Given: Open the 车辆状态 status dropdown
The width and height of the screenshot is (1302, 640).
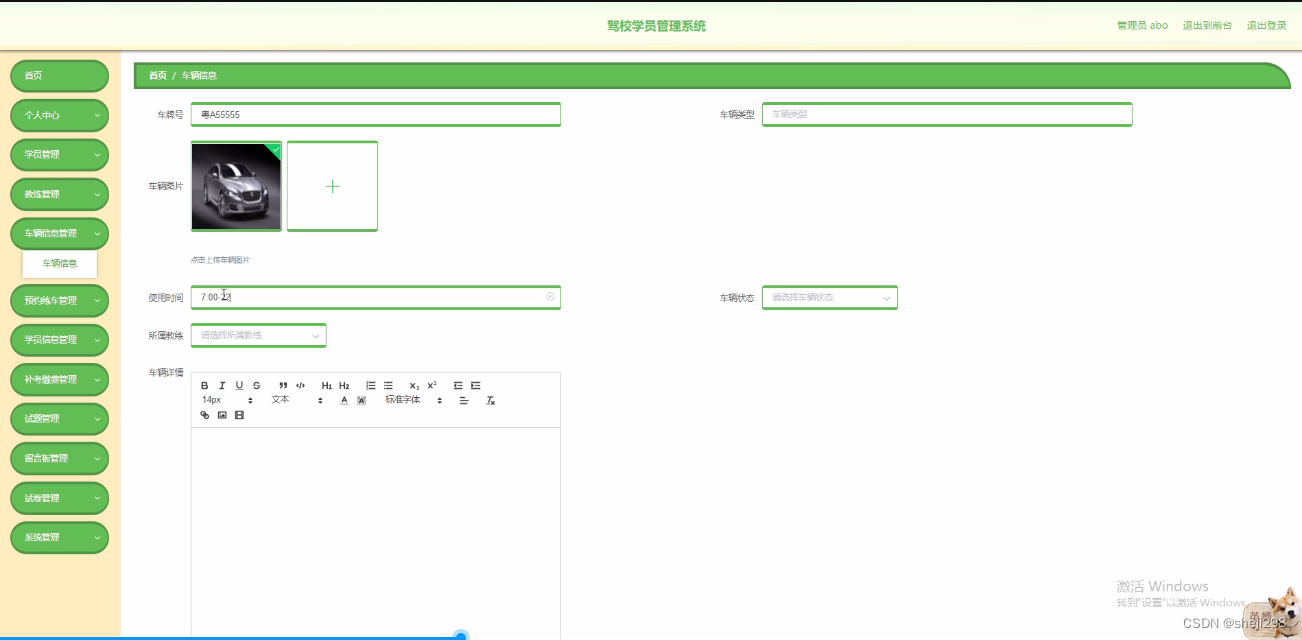Looking at the screenshot, I should (829, 297).
